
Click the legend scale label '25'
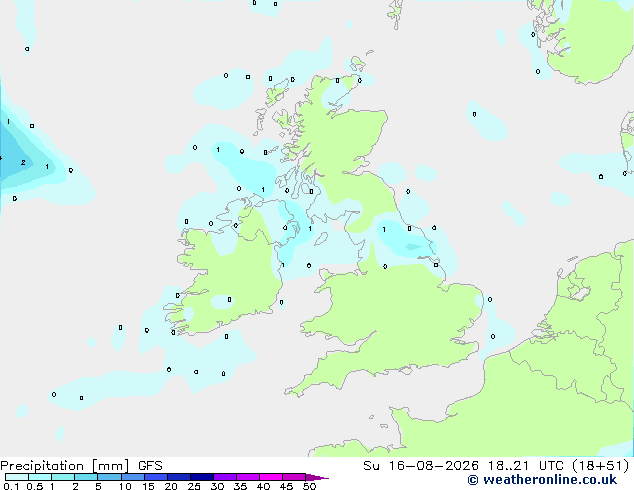pyautogui.click(x=194, y=486)
